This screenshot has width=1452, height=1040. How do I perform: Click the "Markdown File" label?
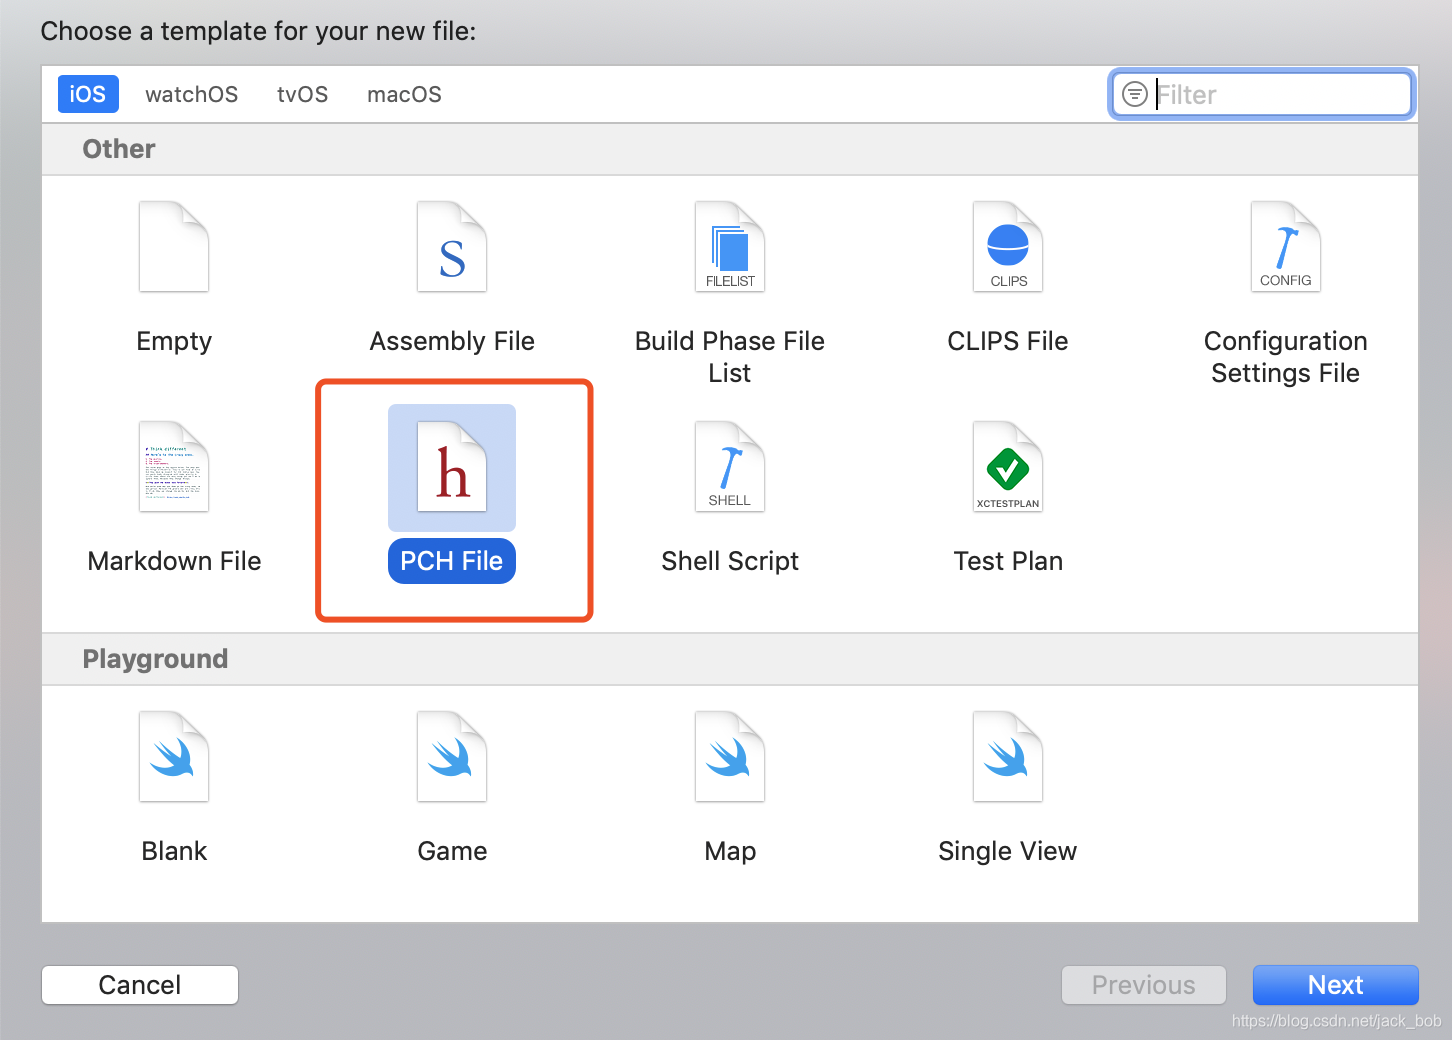coord(174,561)
